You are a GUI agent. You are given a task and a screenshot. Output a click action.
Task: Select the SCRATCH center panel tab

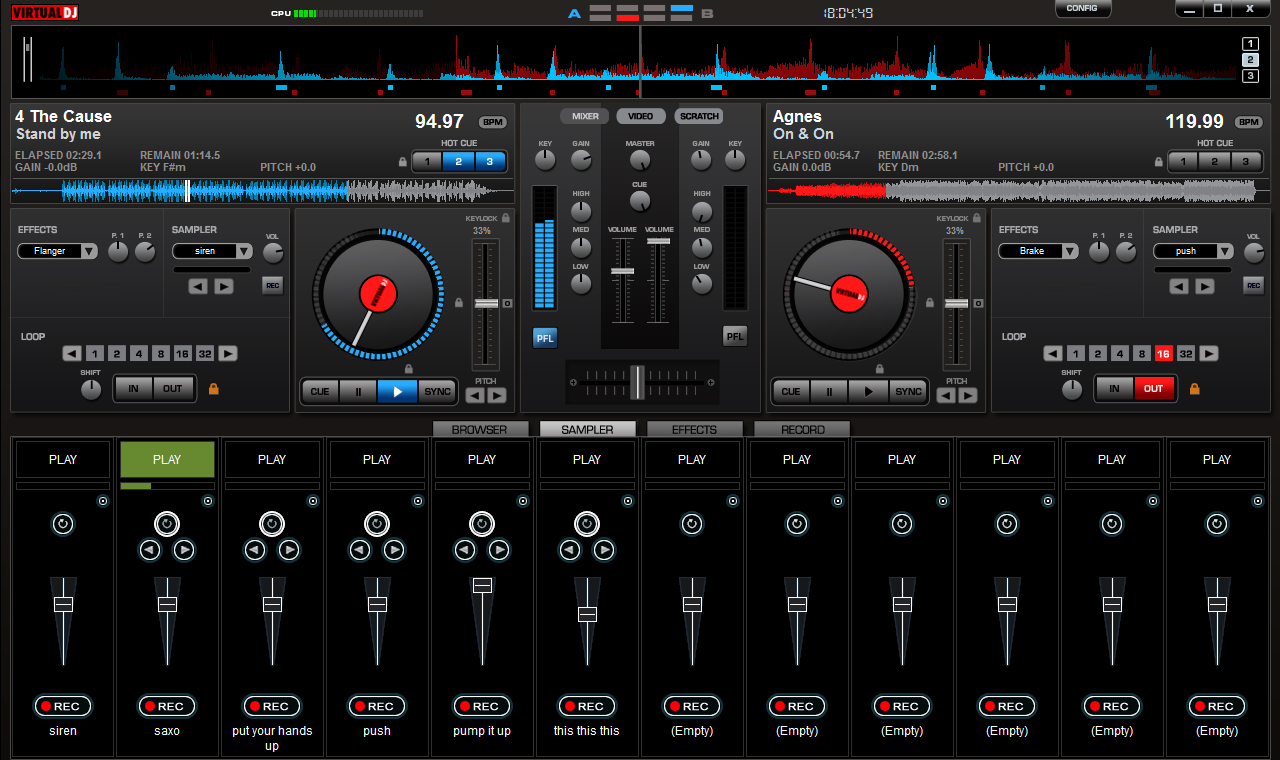click(x=699, y=116)
